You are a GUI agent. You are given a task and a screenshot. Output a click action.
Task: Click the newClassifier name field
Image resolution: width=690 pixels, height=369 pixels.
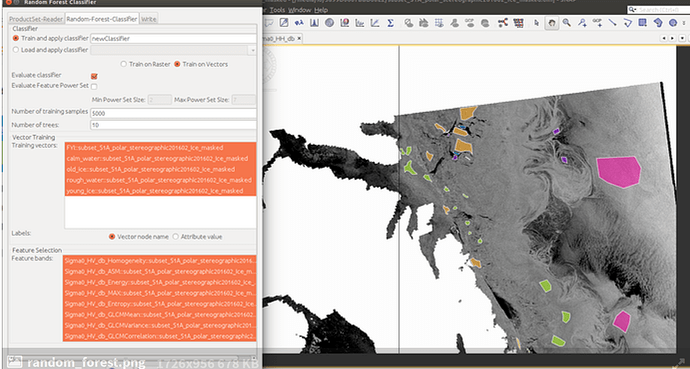click(x=173, y=39)
